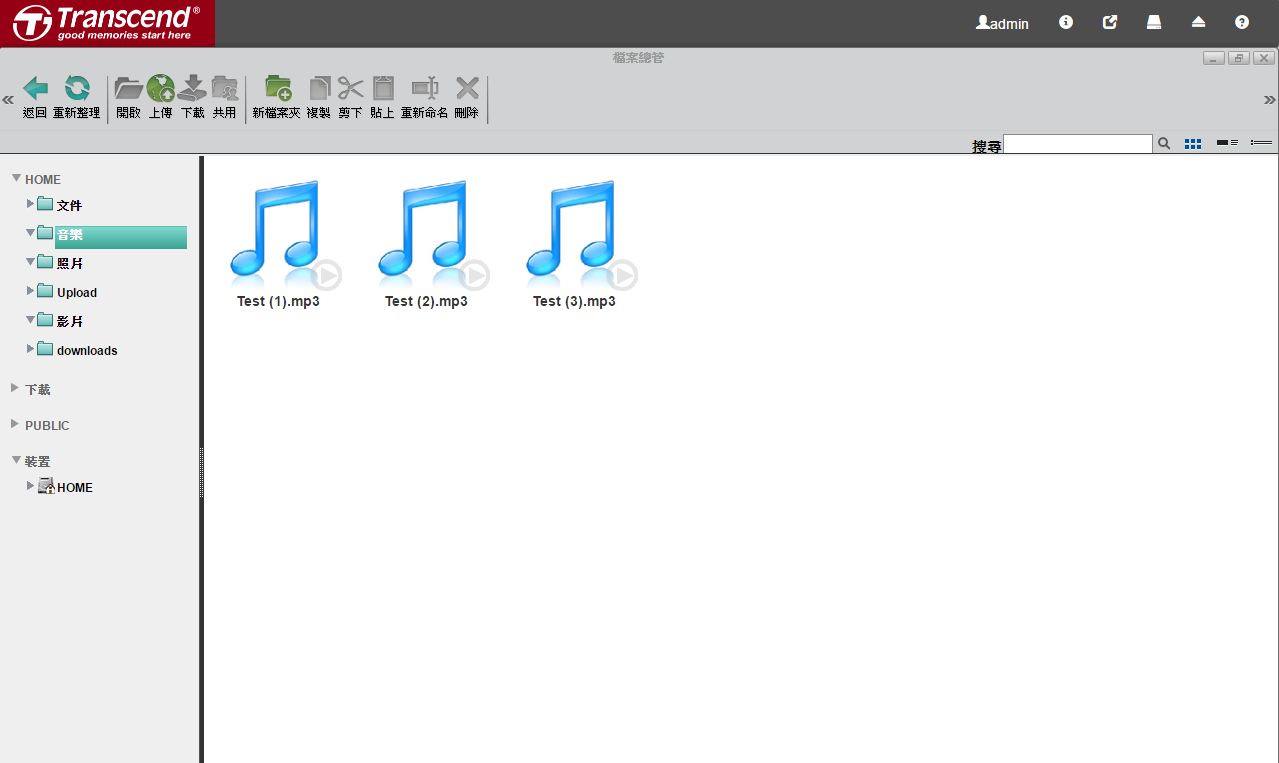Click the PUBLIC label
Image resolution: width=1279 pixels, height=763 pixels.
tap(47, 425)
